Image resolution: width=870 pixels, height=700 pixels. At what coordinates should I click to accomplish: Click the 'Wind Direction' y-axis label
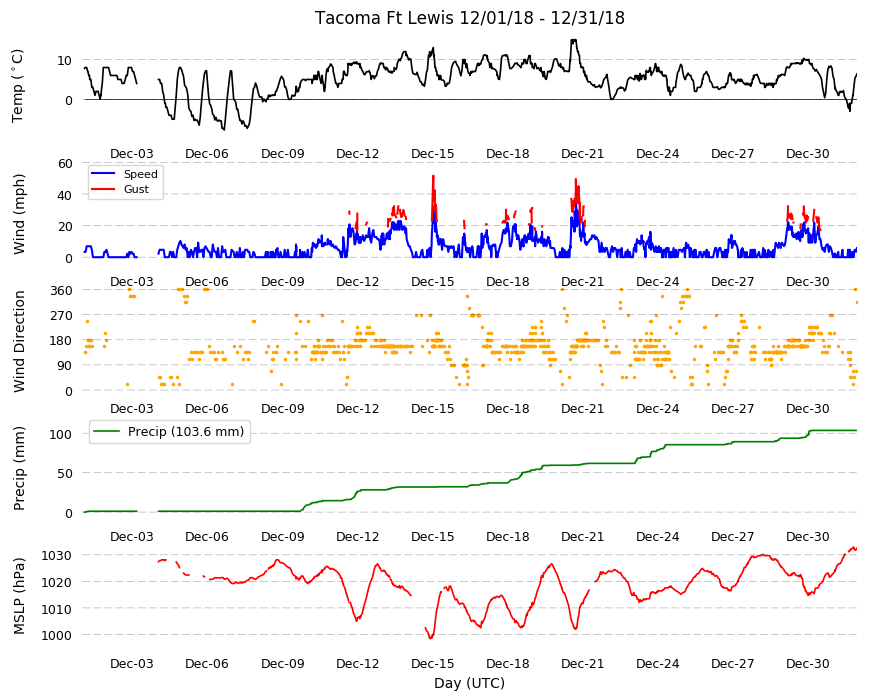tap(19, 341)
